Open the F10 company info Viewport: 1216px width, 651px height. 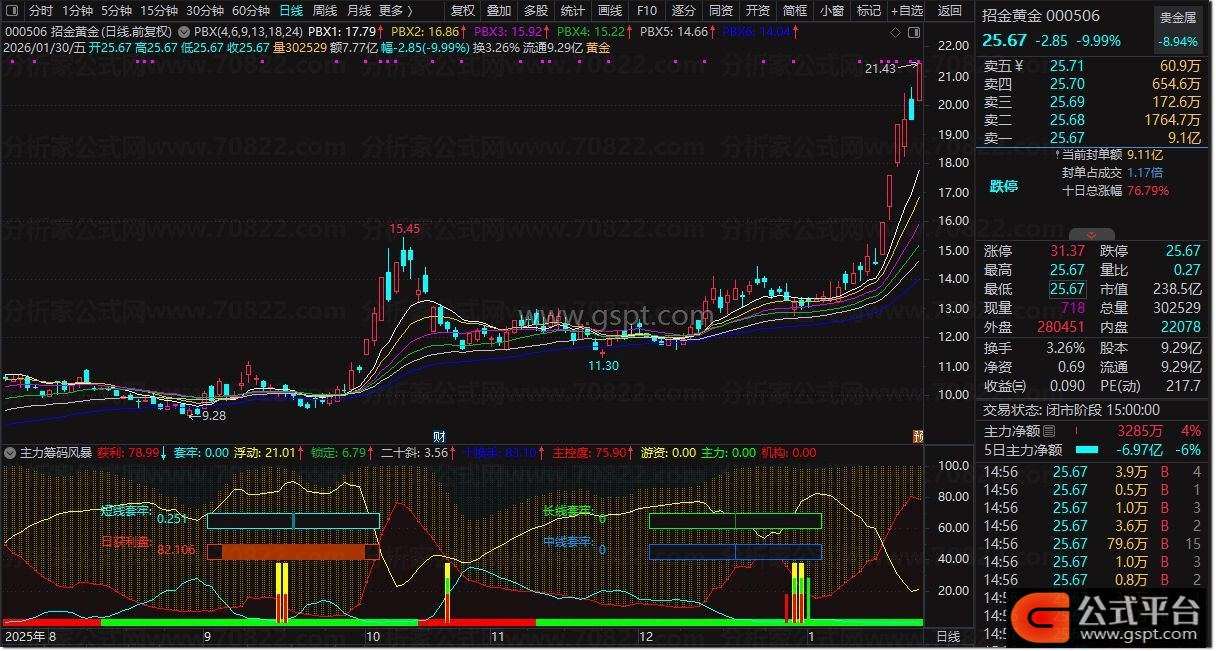click(x=647, y=10)
